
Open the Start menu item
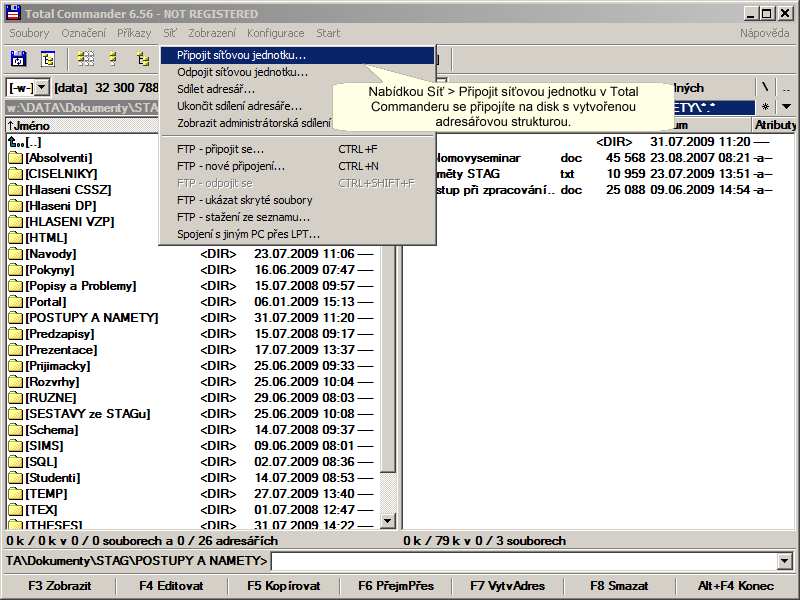click(328, 33)
